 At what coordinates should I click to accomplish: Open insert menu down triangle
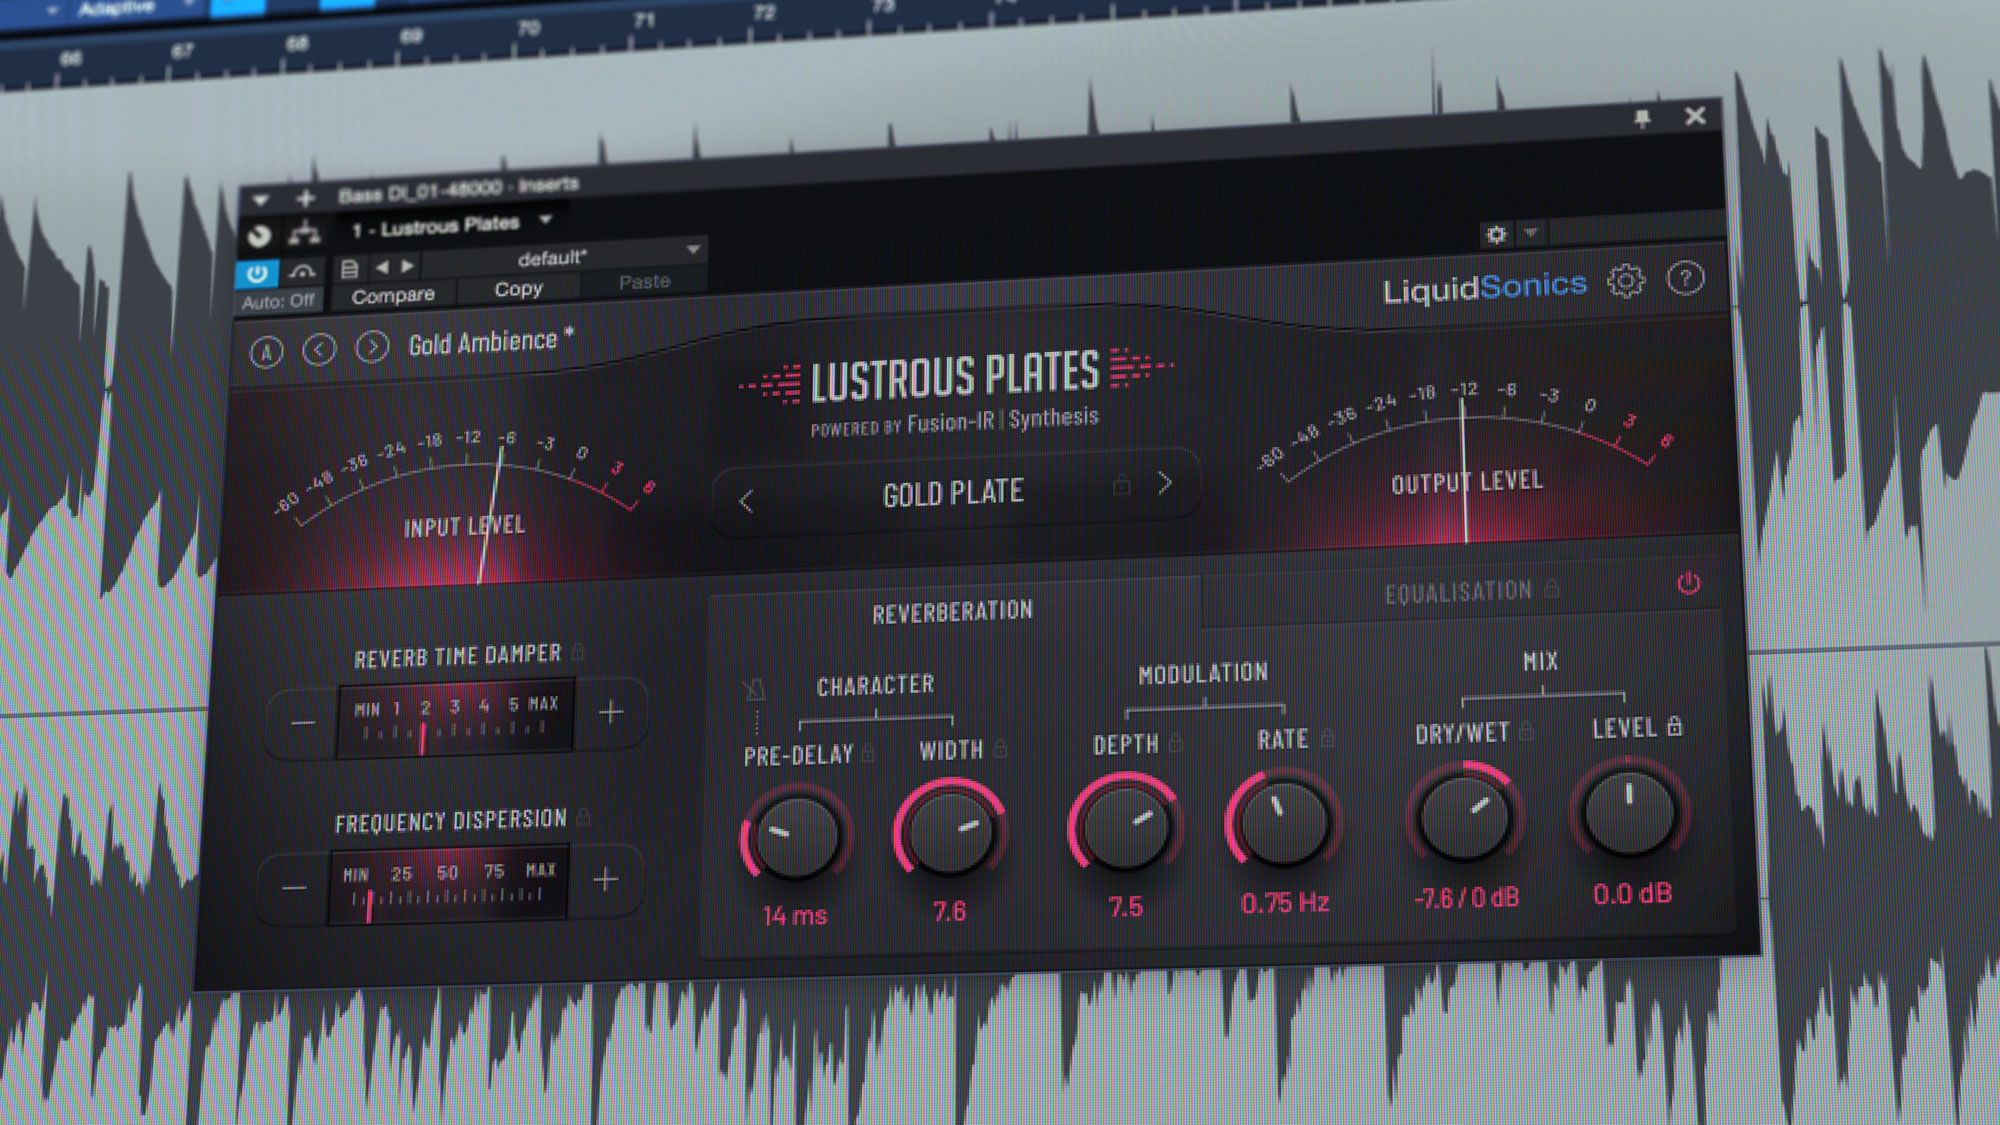coord(260,200)
